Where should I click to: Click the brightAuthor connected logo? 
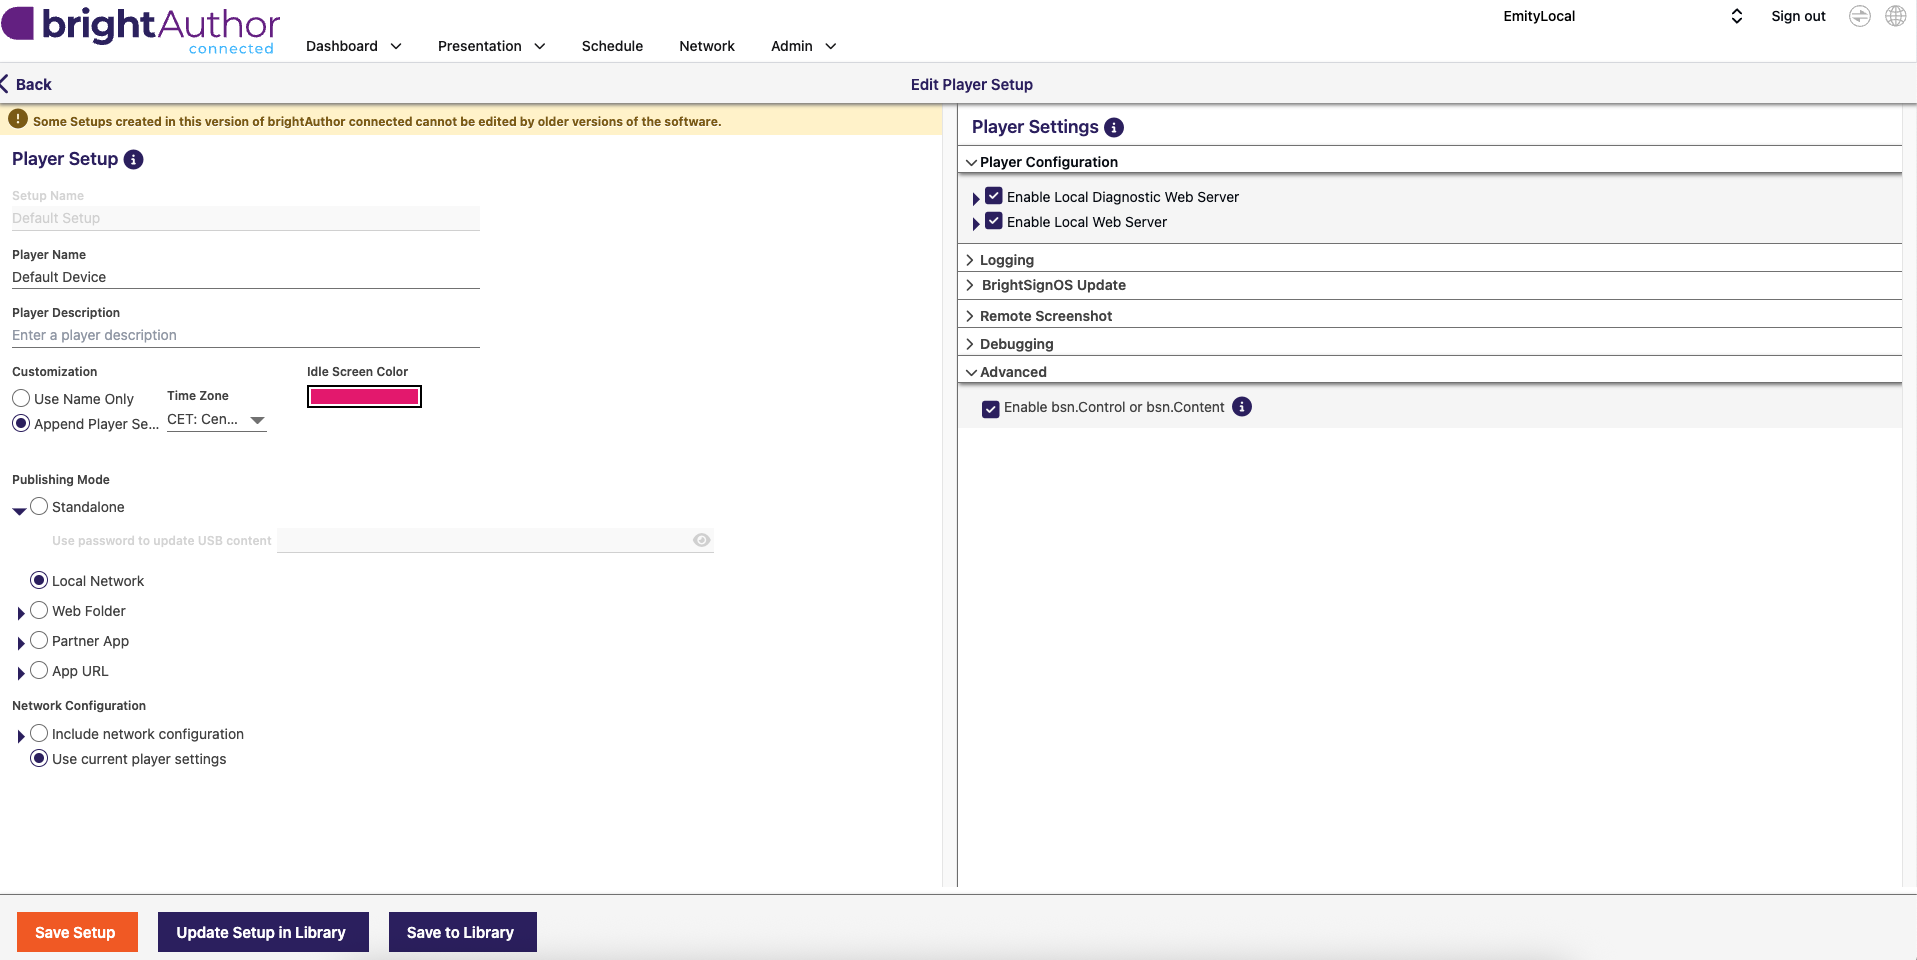point(140,28)
